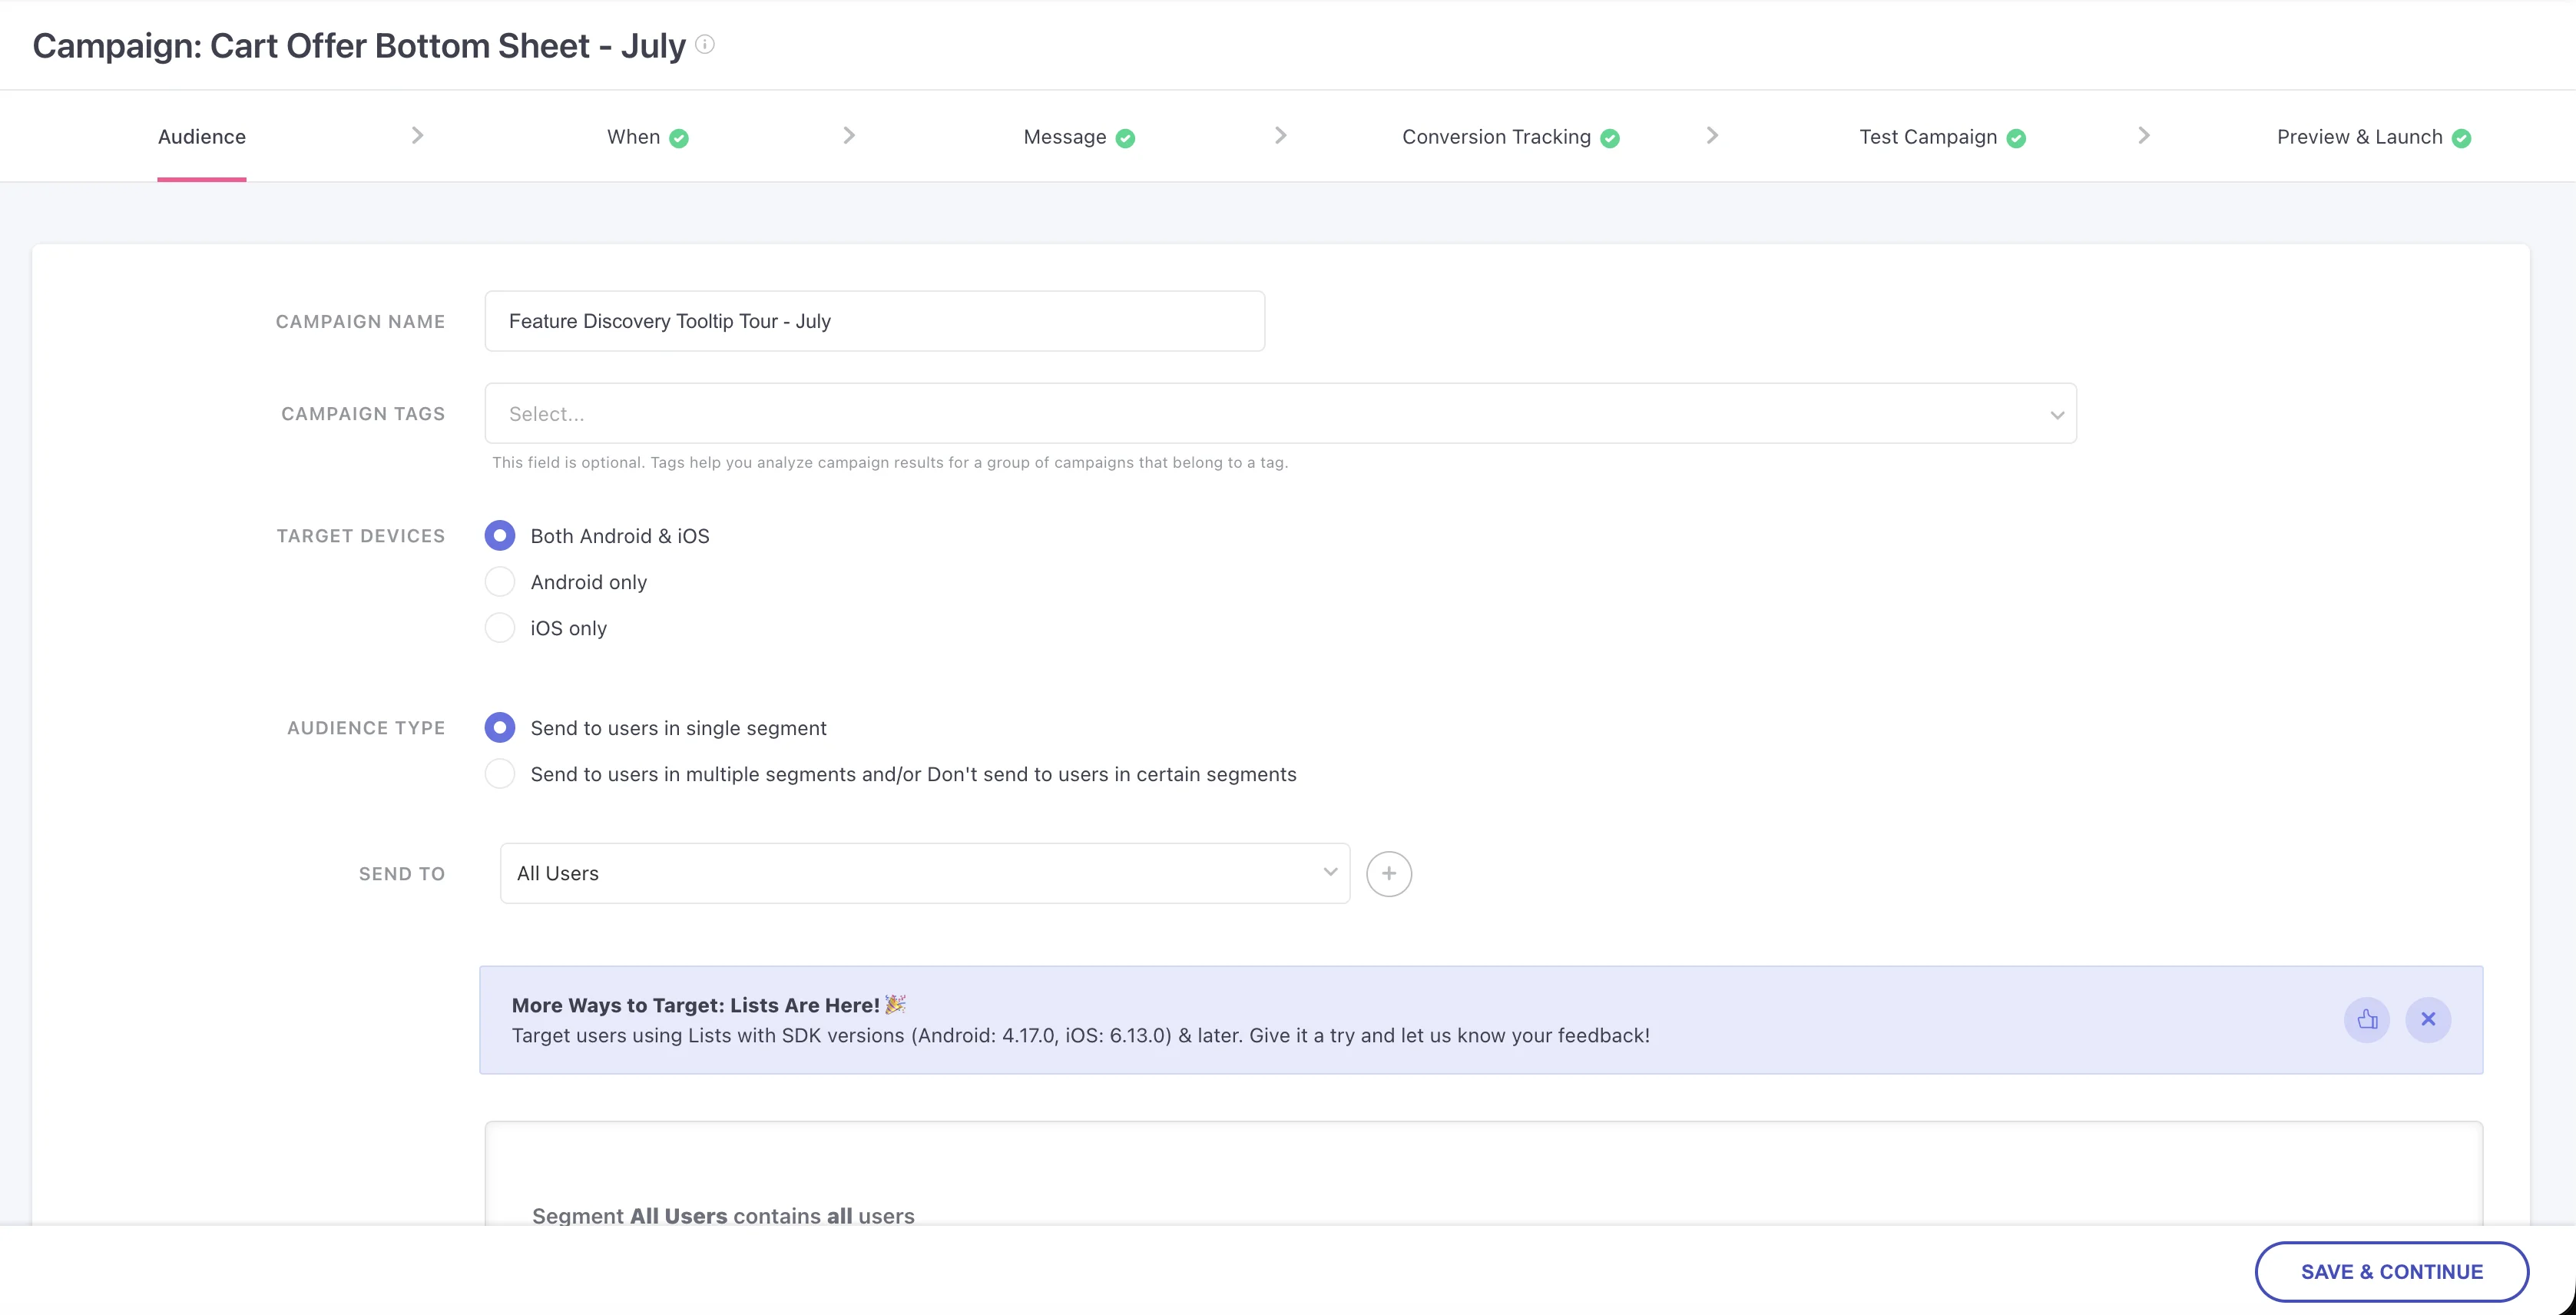Select Both Android & iOS devices

click(500, 536)
